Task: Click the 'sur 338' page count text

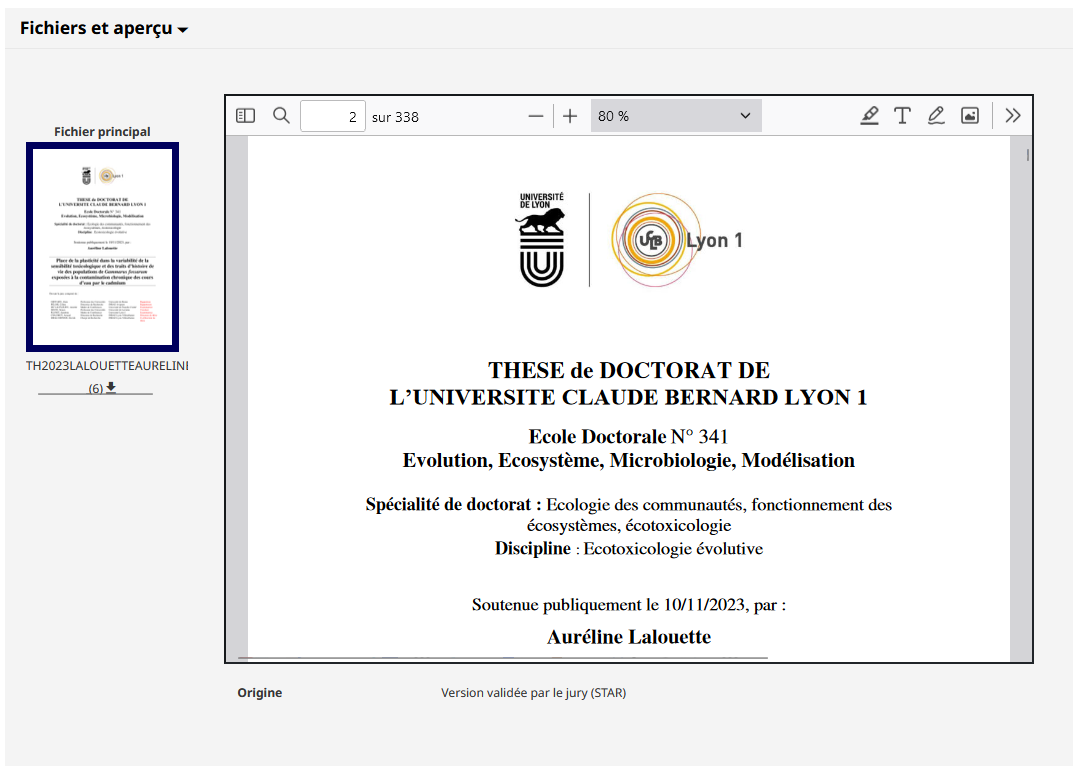Action: click(395, 117)
